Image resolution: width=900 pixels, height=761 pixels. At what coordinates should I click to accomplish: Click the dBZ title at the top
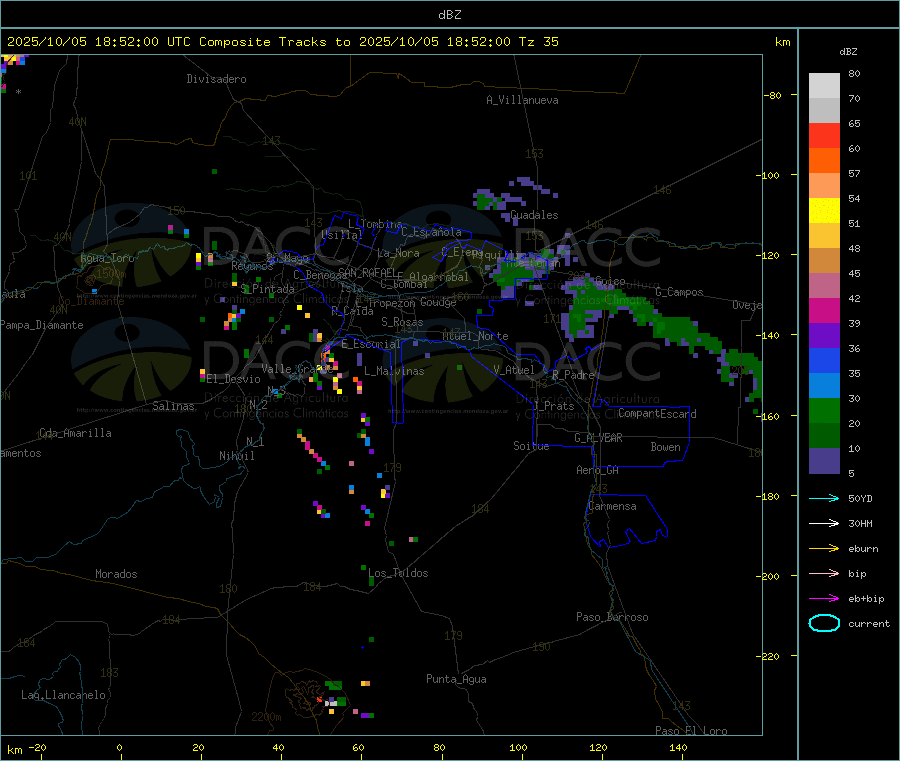[449, 14]
